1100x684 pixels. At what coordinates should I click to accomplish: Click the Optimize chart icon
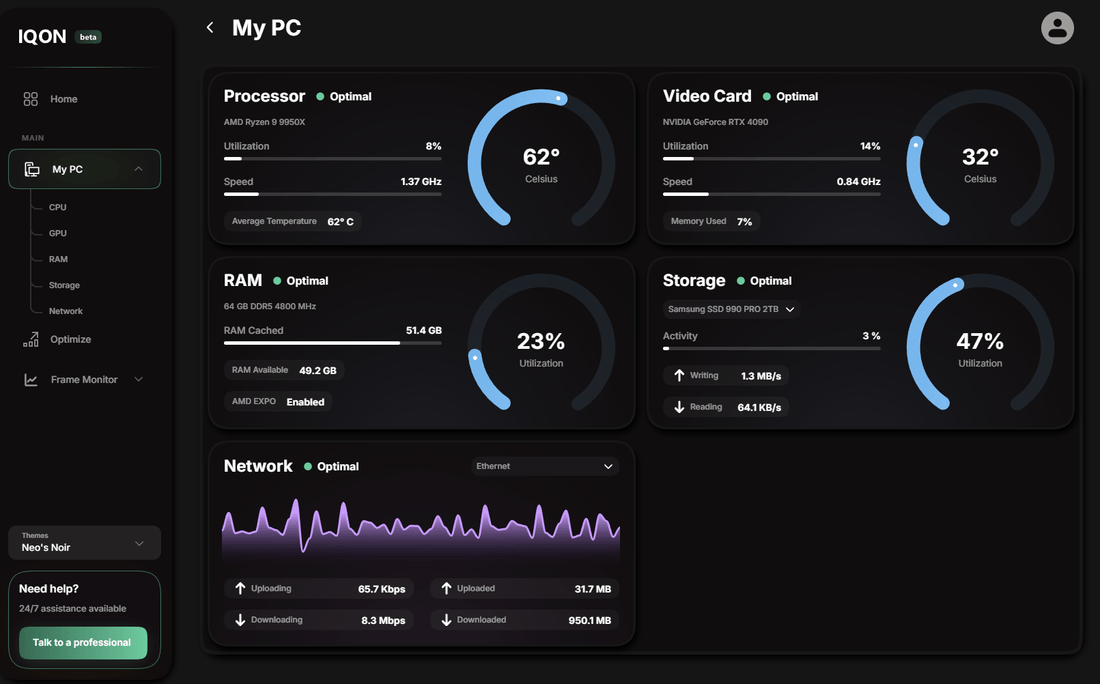[31, 340]
